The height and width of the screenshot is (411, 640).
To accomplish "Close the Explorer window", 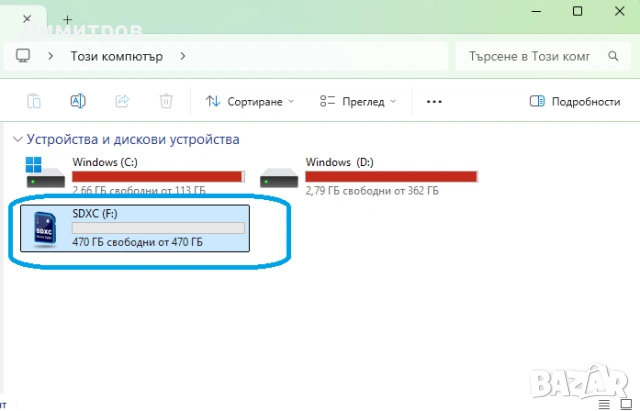I will [620, 11].
